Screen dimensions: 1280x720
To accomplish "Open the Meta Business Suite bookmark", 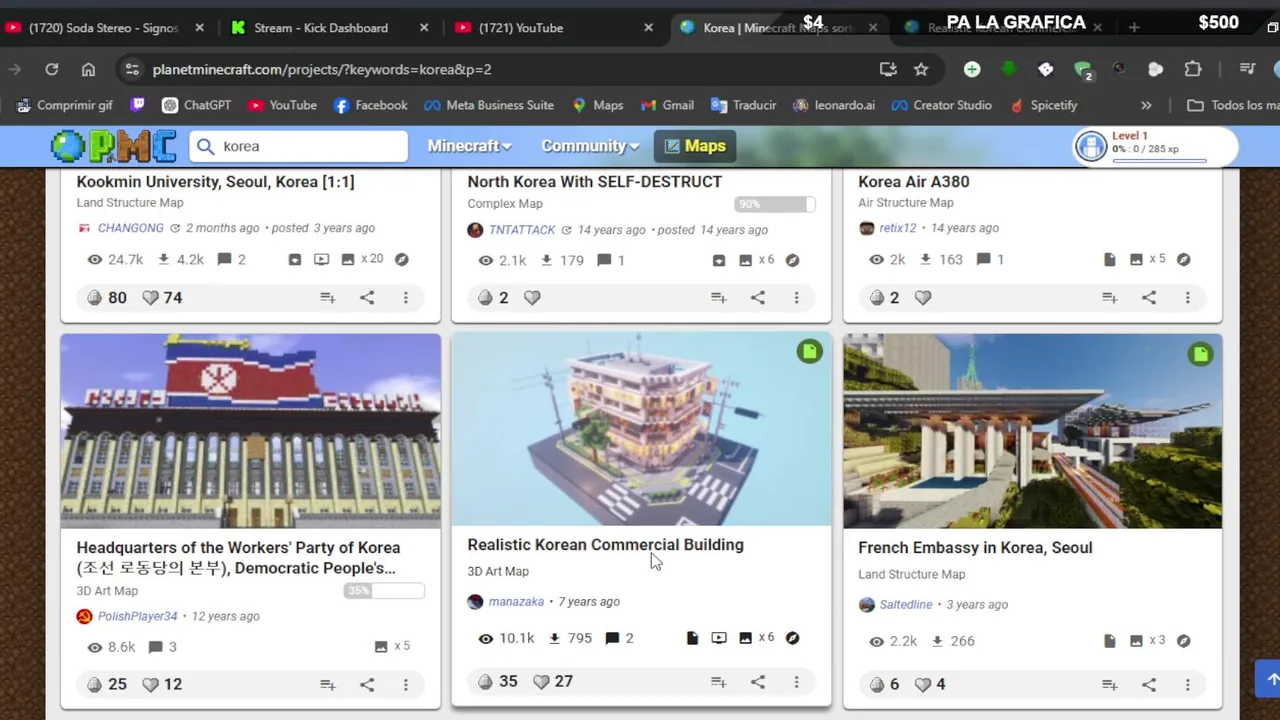I will (489, 105).
